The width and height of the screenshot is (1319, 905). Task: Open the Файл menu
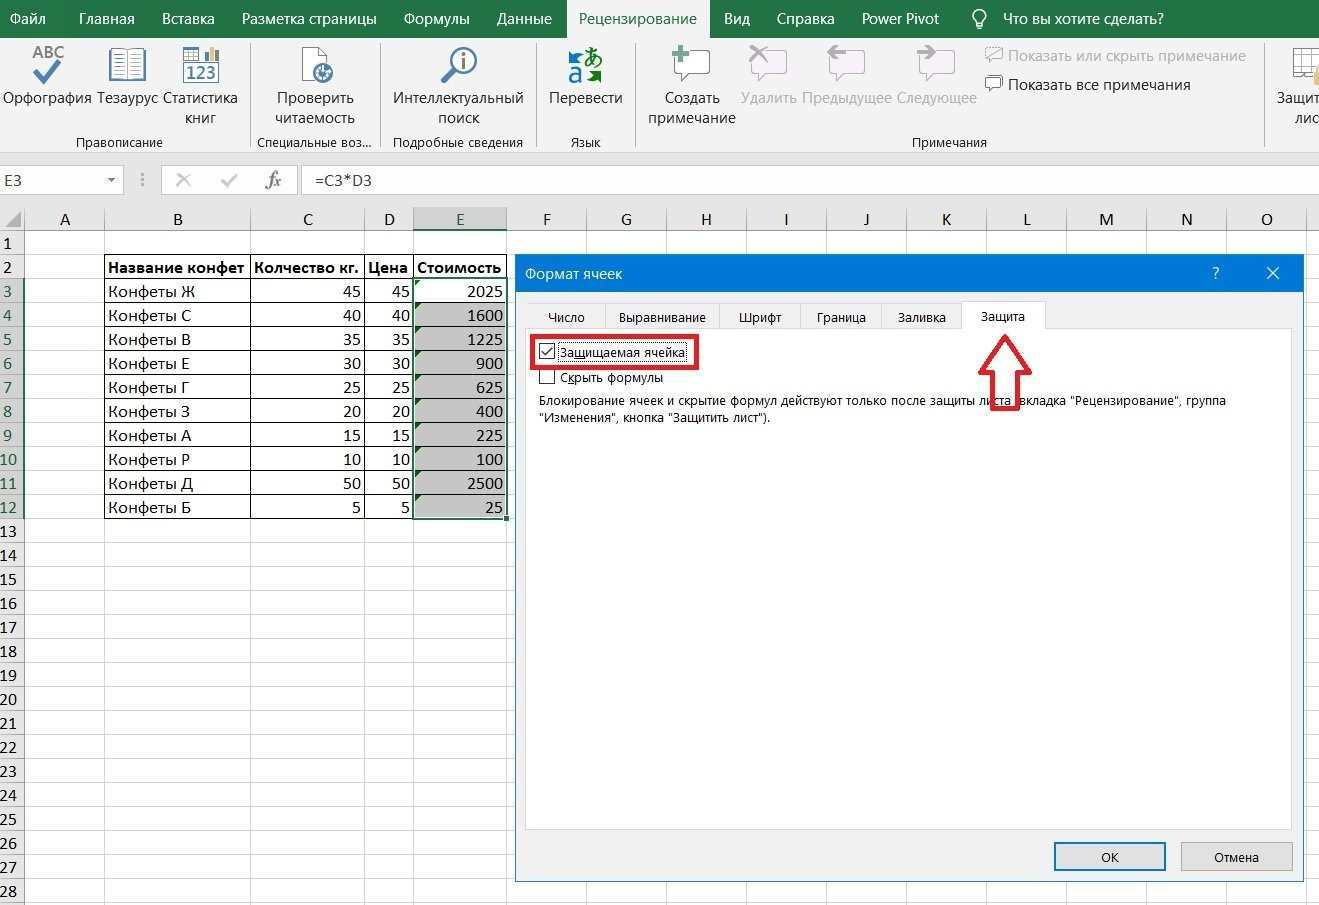[28, 19]
